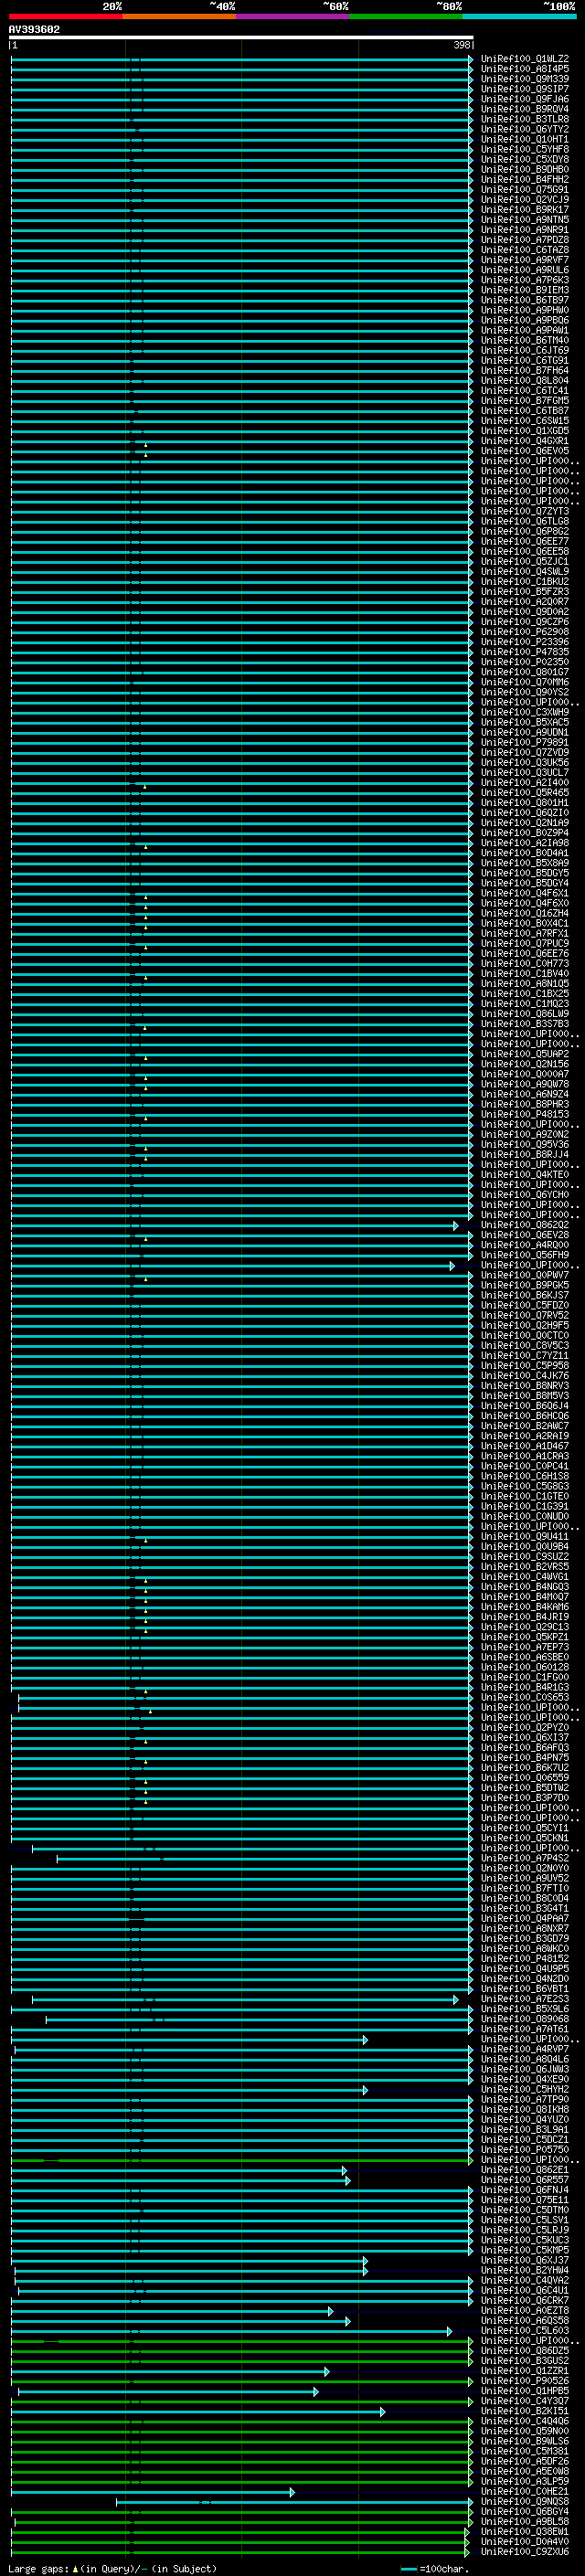Click hit label UniRef100_P05750

pyautogui.click(x=525, y=2149)
